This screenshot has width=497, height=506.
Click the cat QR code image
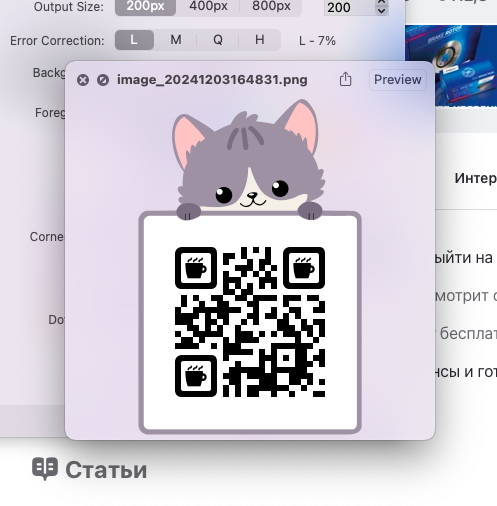click(x=250, y=266)
